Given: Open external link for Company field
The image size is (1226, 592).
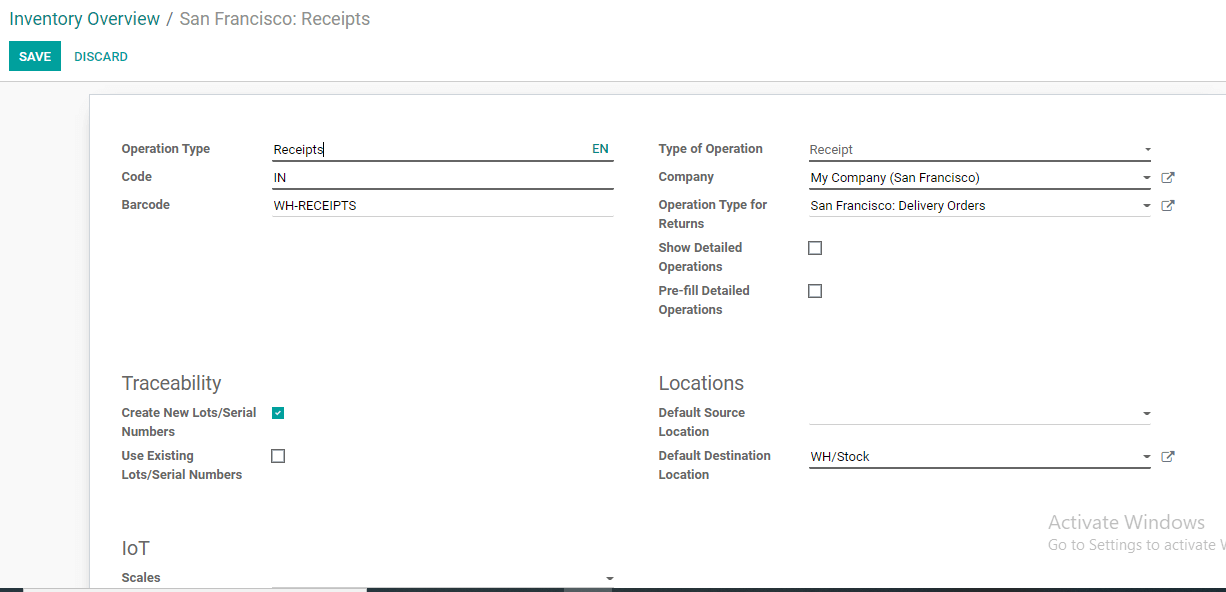Looking at the screenshot, I should (1167, 178).
